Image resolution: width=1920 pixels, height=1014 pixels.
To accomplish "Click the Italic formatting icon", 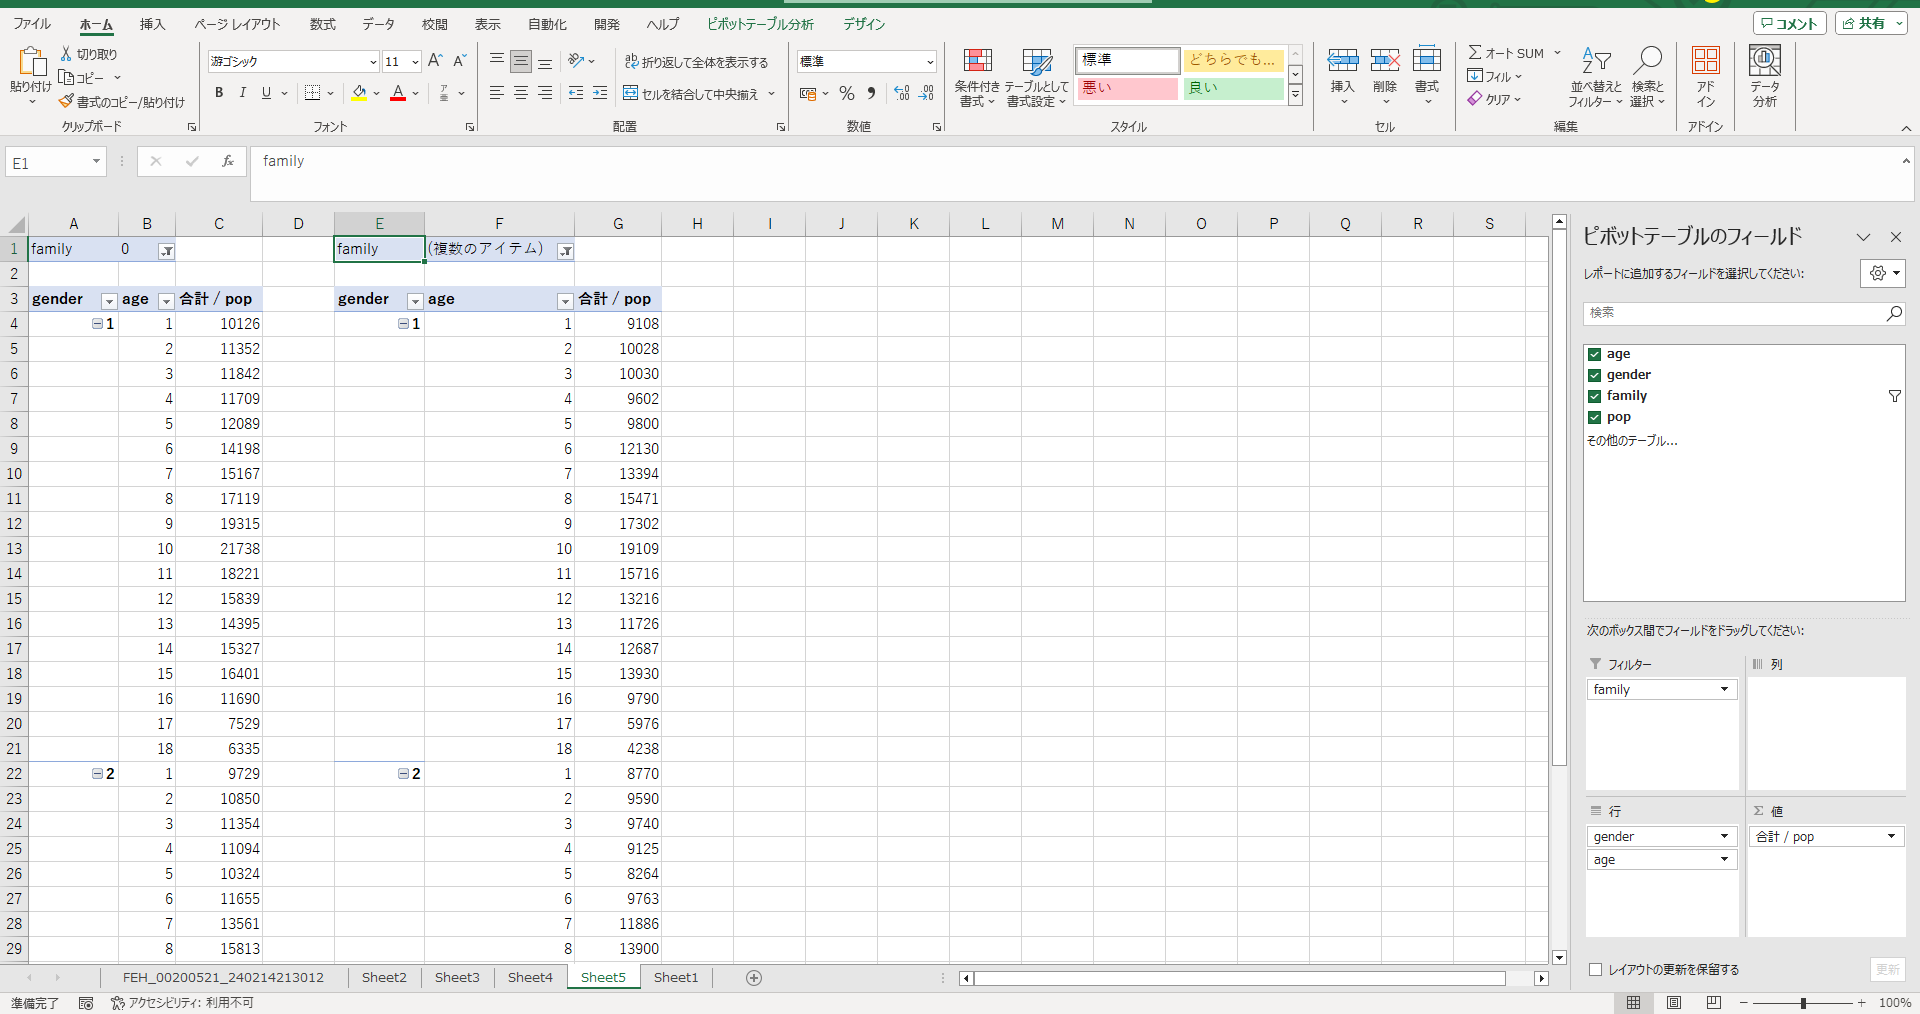I will (x=242, y=93).
